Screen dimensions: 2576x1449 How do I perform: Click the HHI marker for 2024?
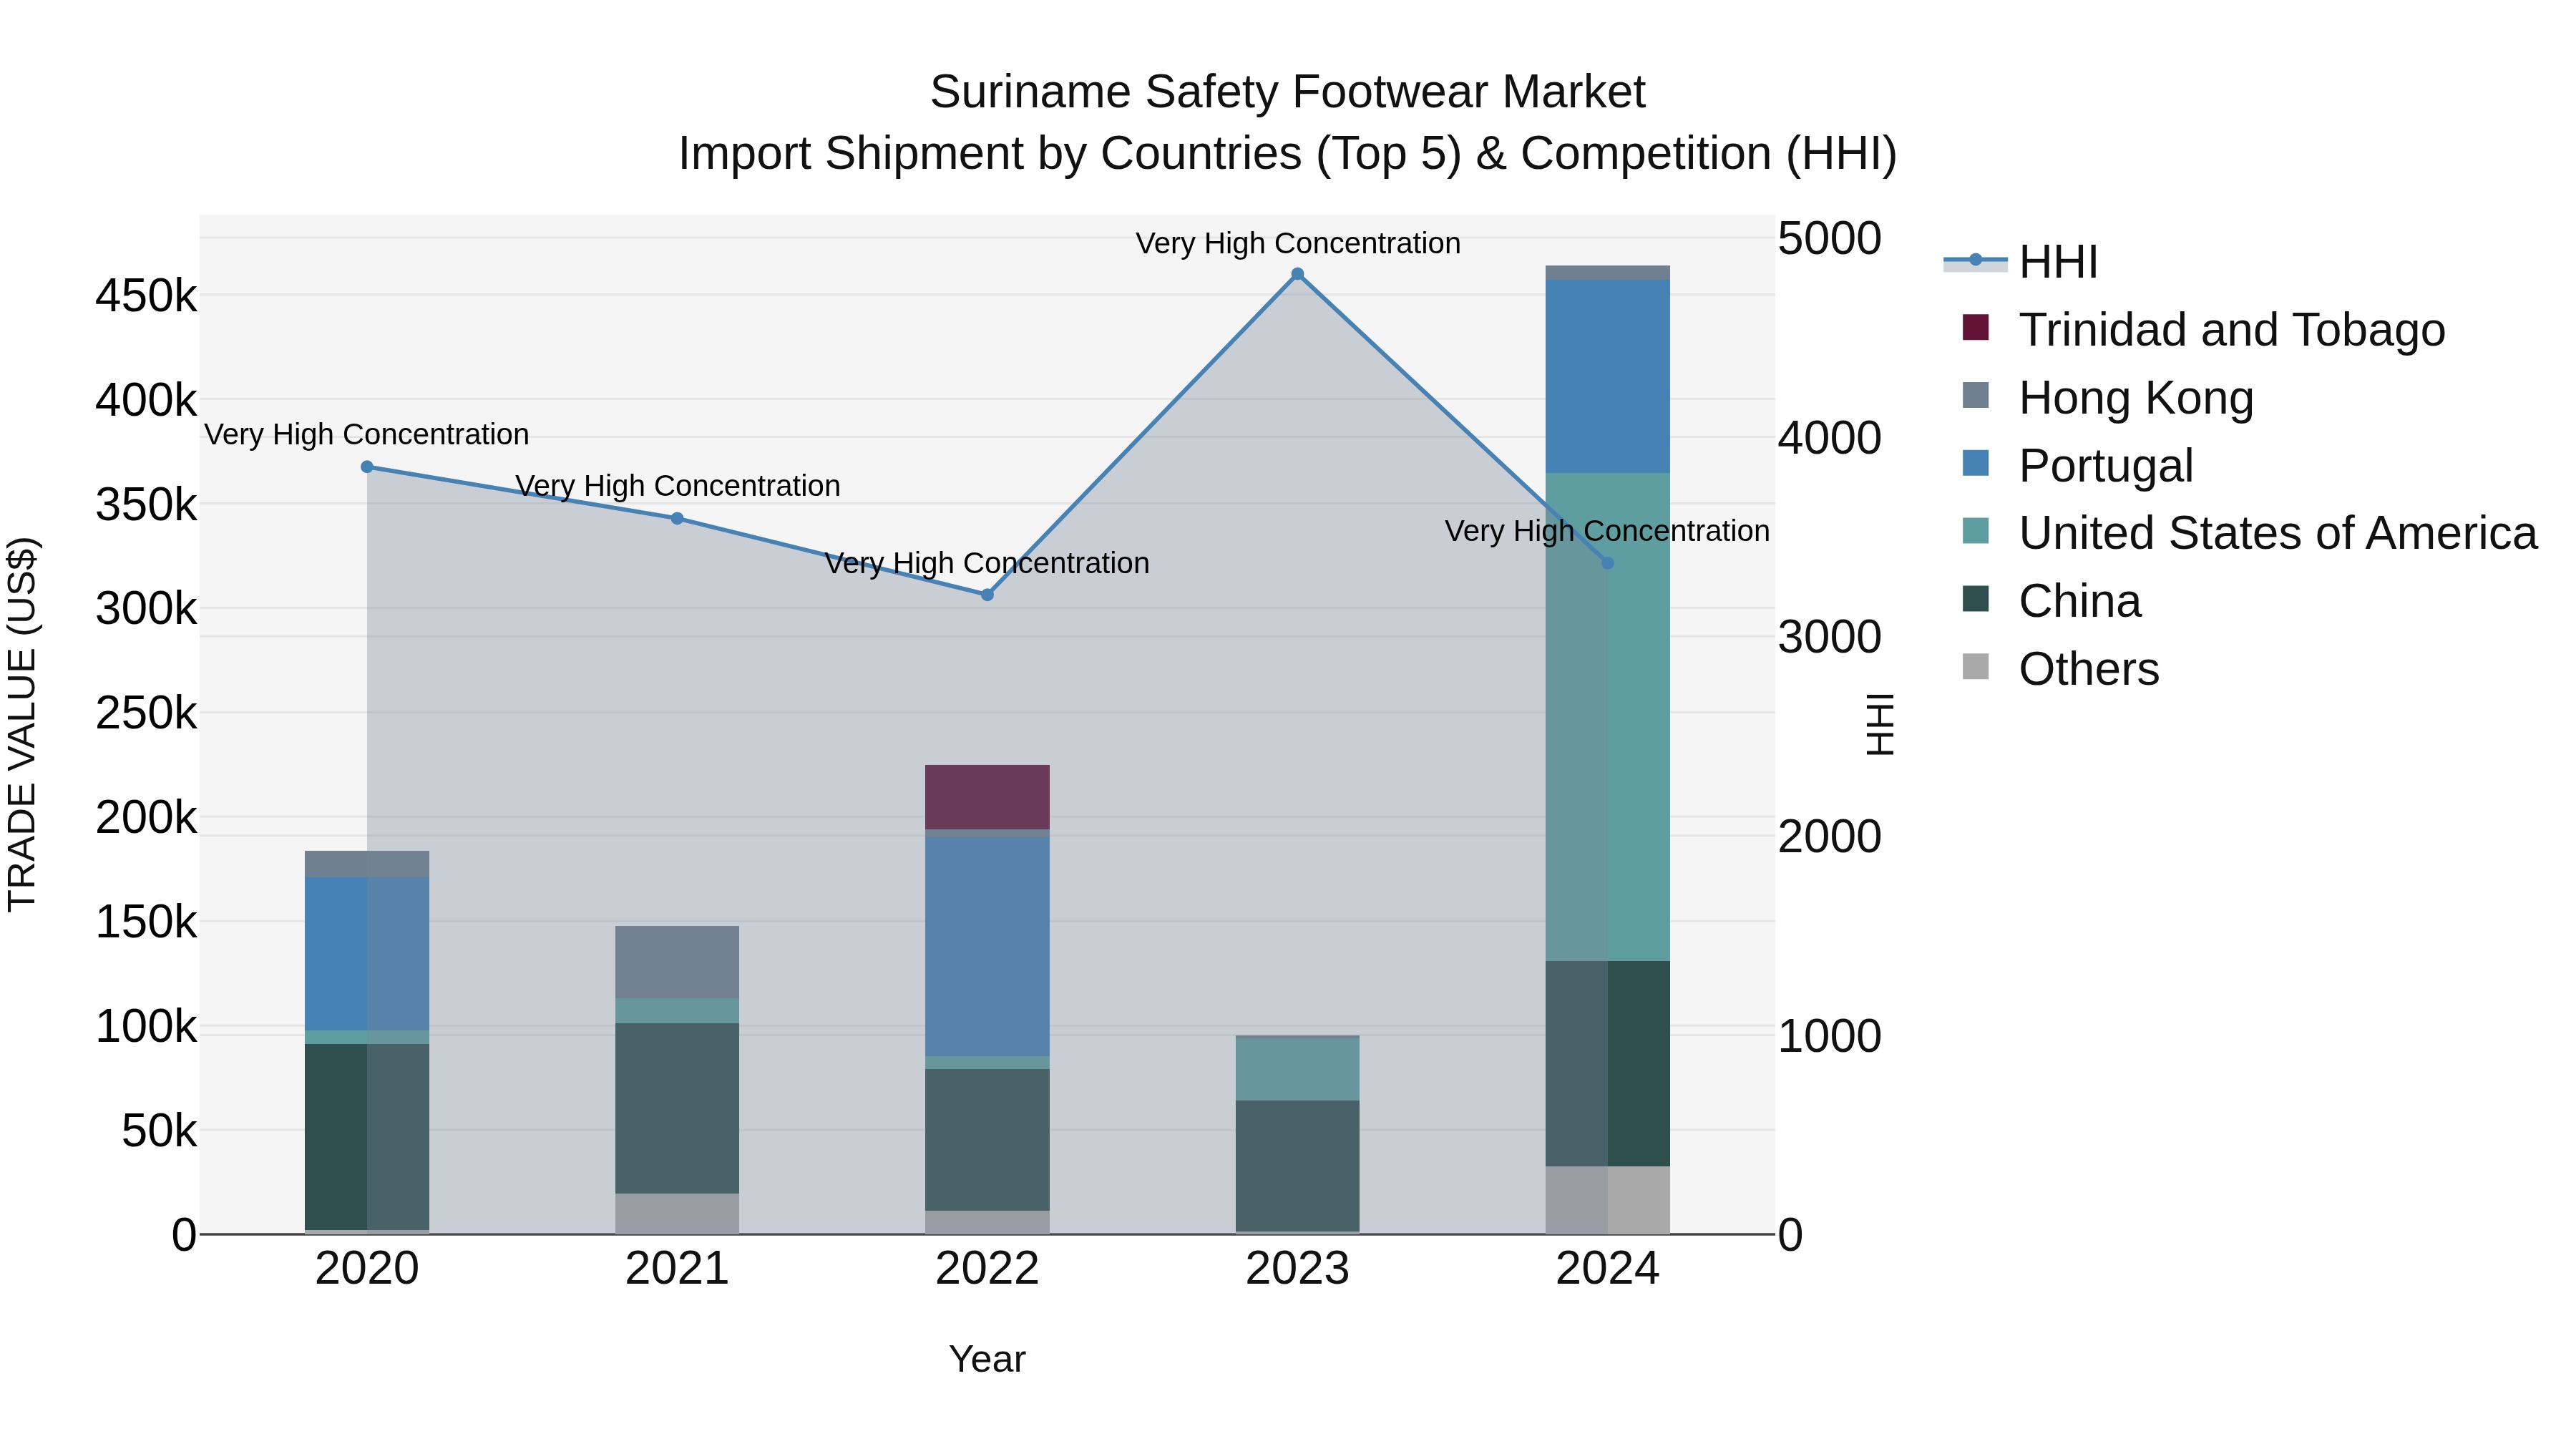click(1607, 563)
